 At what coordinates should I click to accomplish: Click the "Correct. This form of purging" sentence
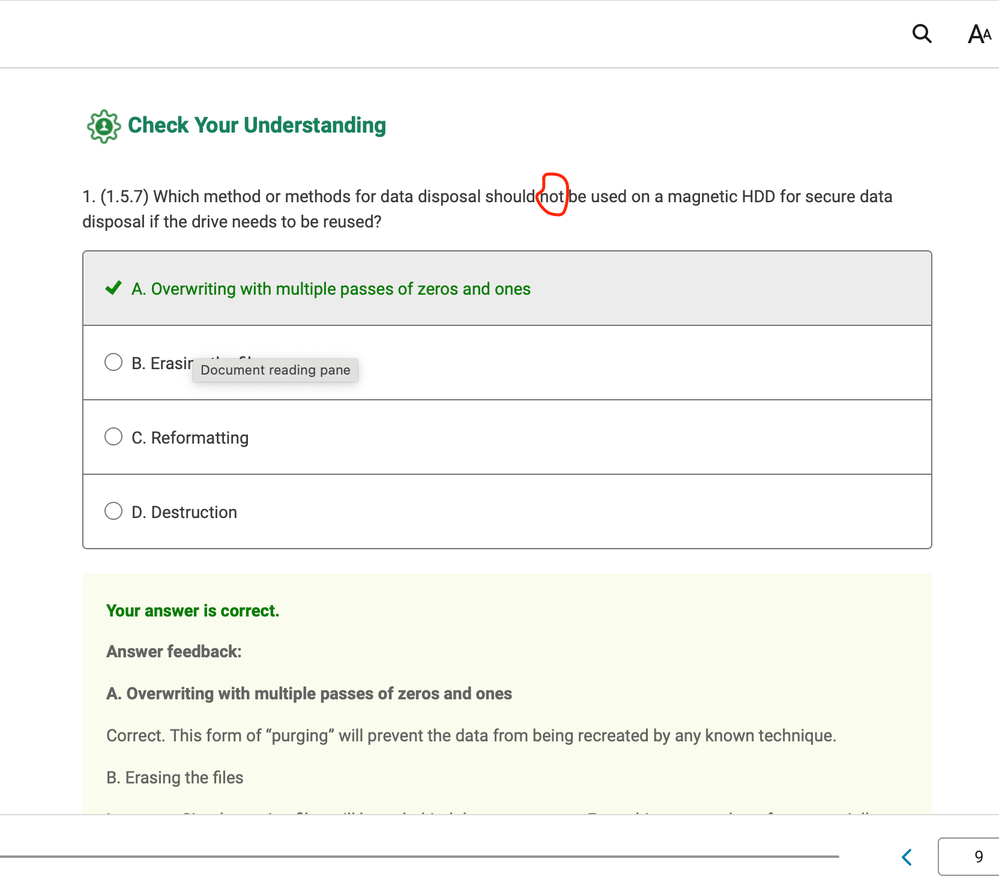[470, 736]
